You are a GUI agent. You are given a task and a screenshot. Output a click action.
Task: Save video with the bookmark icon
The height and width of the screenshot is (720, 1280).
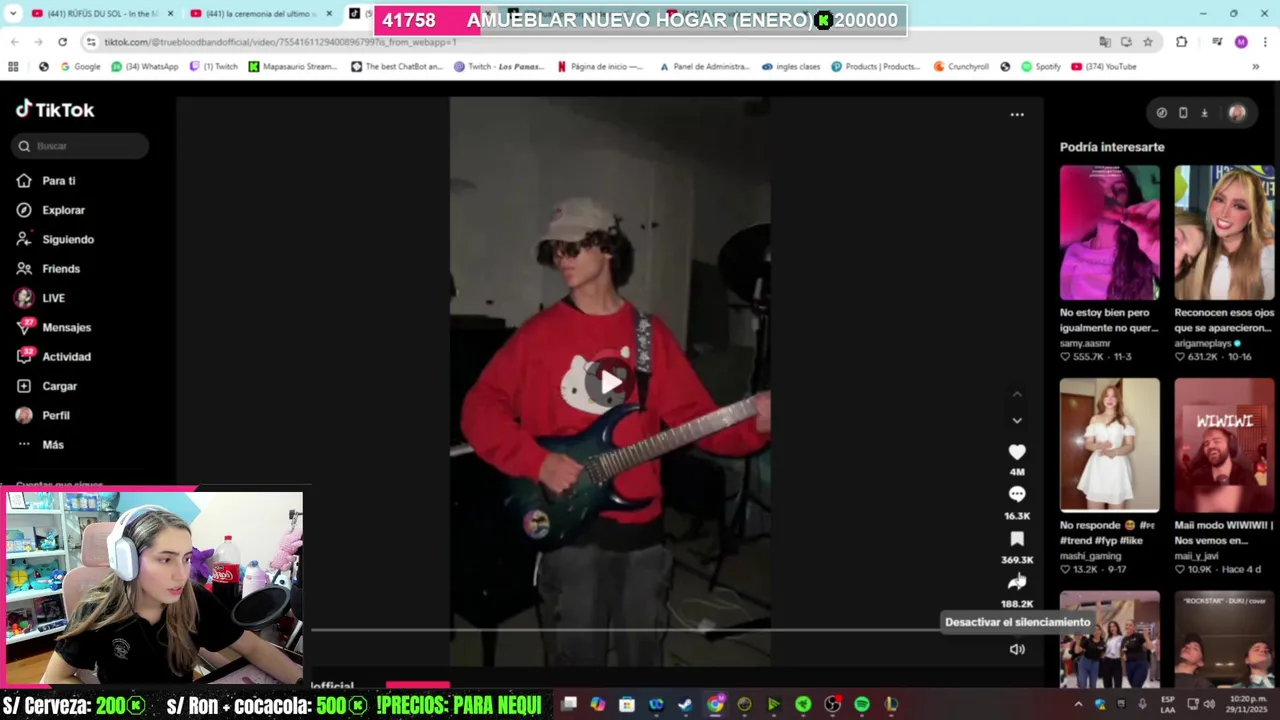[x=1017, y=539]
